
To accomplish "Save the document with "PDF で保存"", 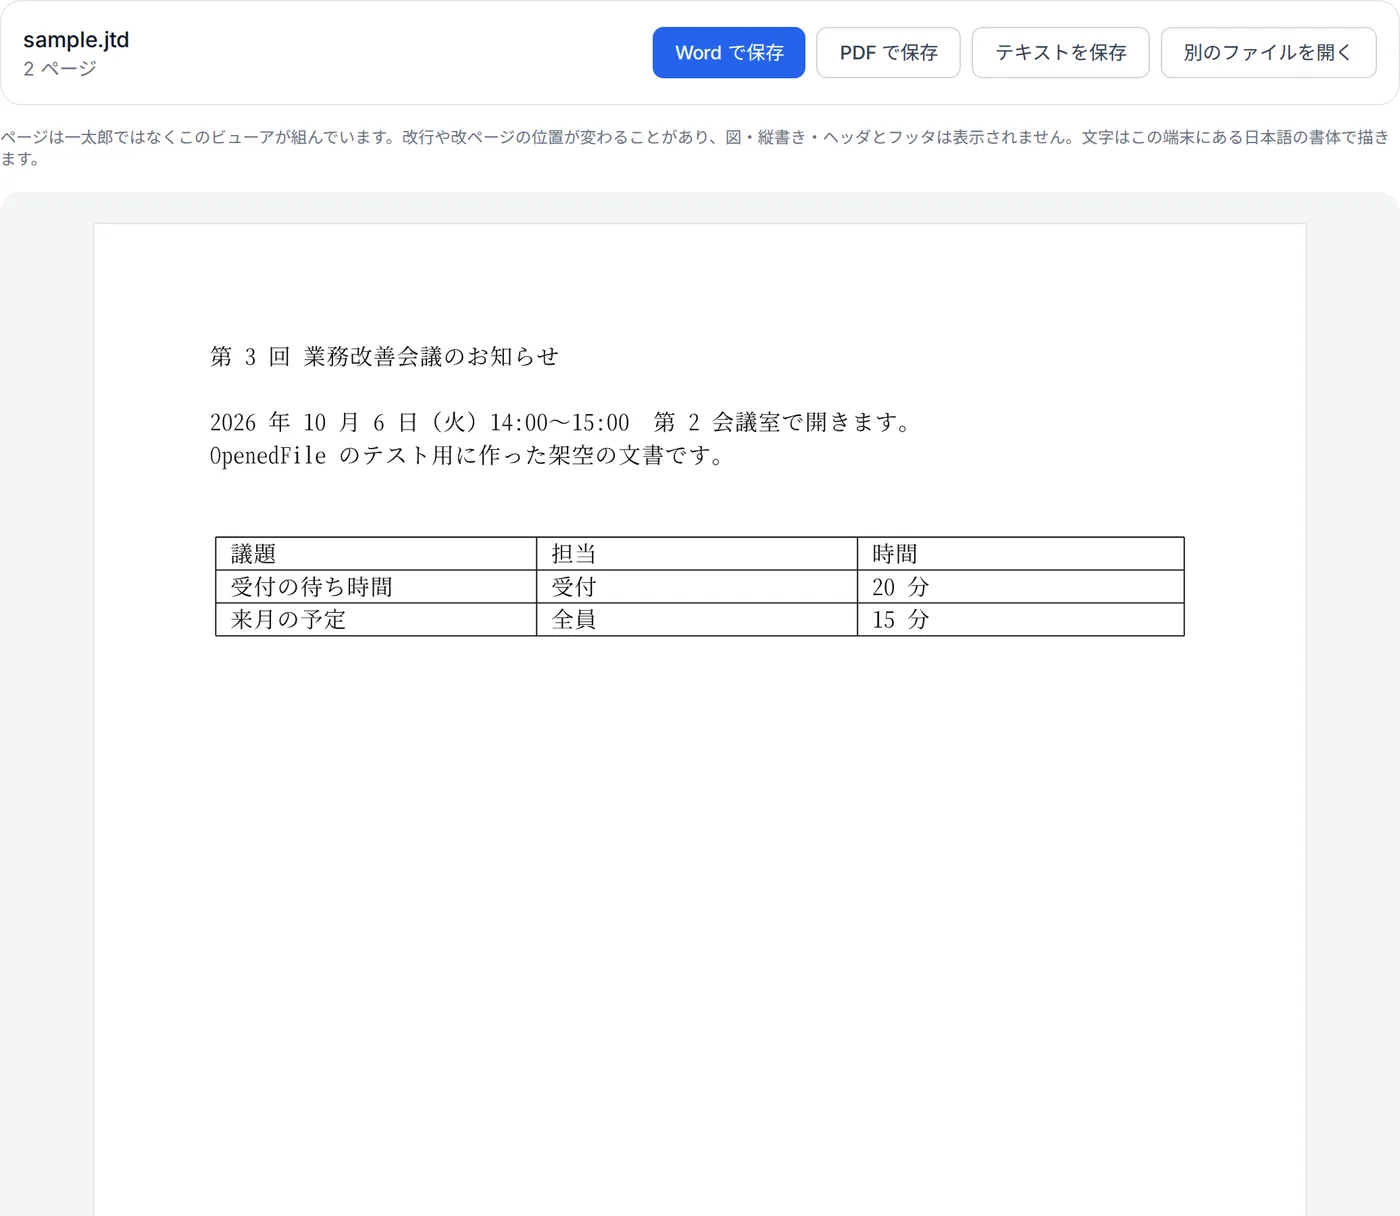I will (x=888, y=52).
